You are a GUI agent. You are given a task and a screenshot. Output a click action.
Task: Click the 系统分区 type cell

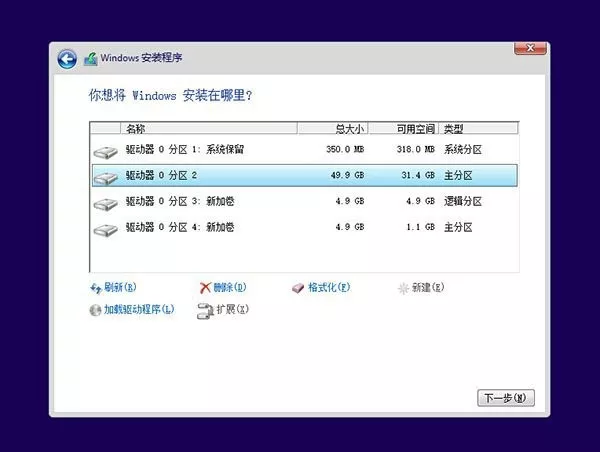[463, 149]
